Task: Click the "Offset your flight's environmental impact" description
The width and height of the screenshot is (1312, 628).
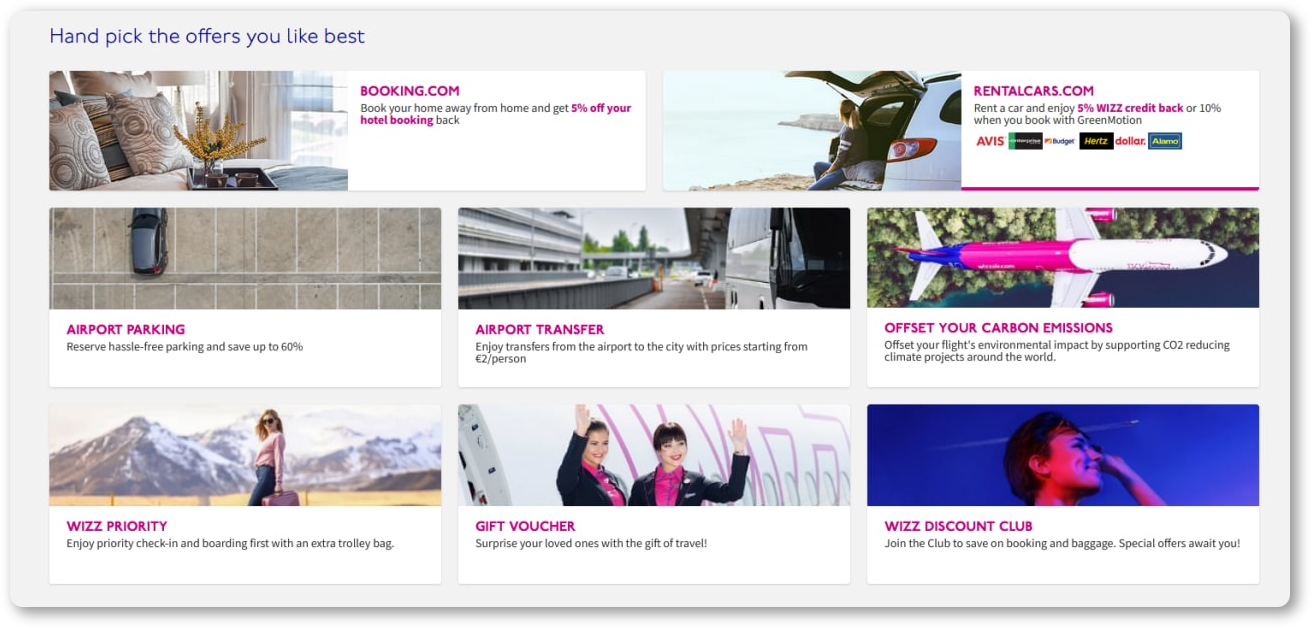Action: (1057, 351)
